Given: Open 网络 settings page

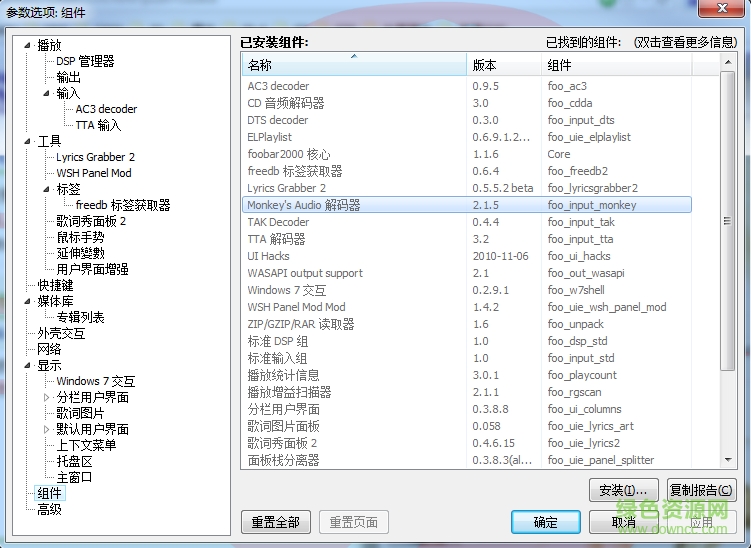Looking at the screenshot, I should pos(49,349).
